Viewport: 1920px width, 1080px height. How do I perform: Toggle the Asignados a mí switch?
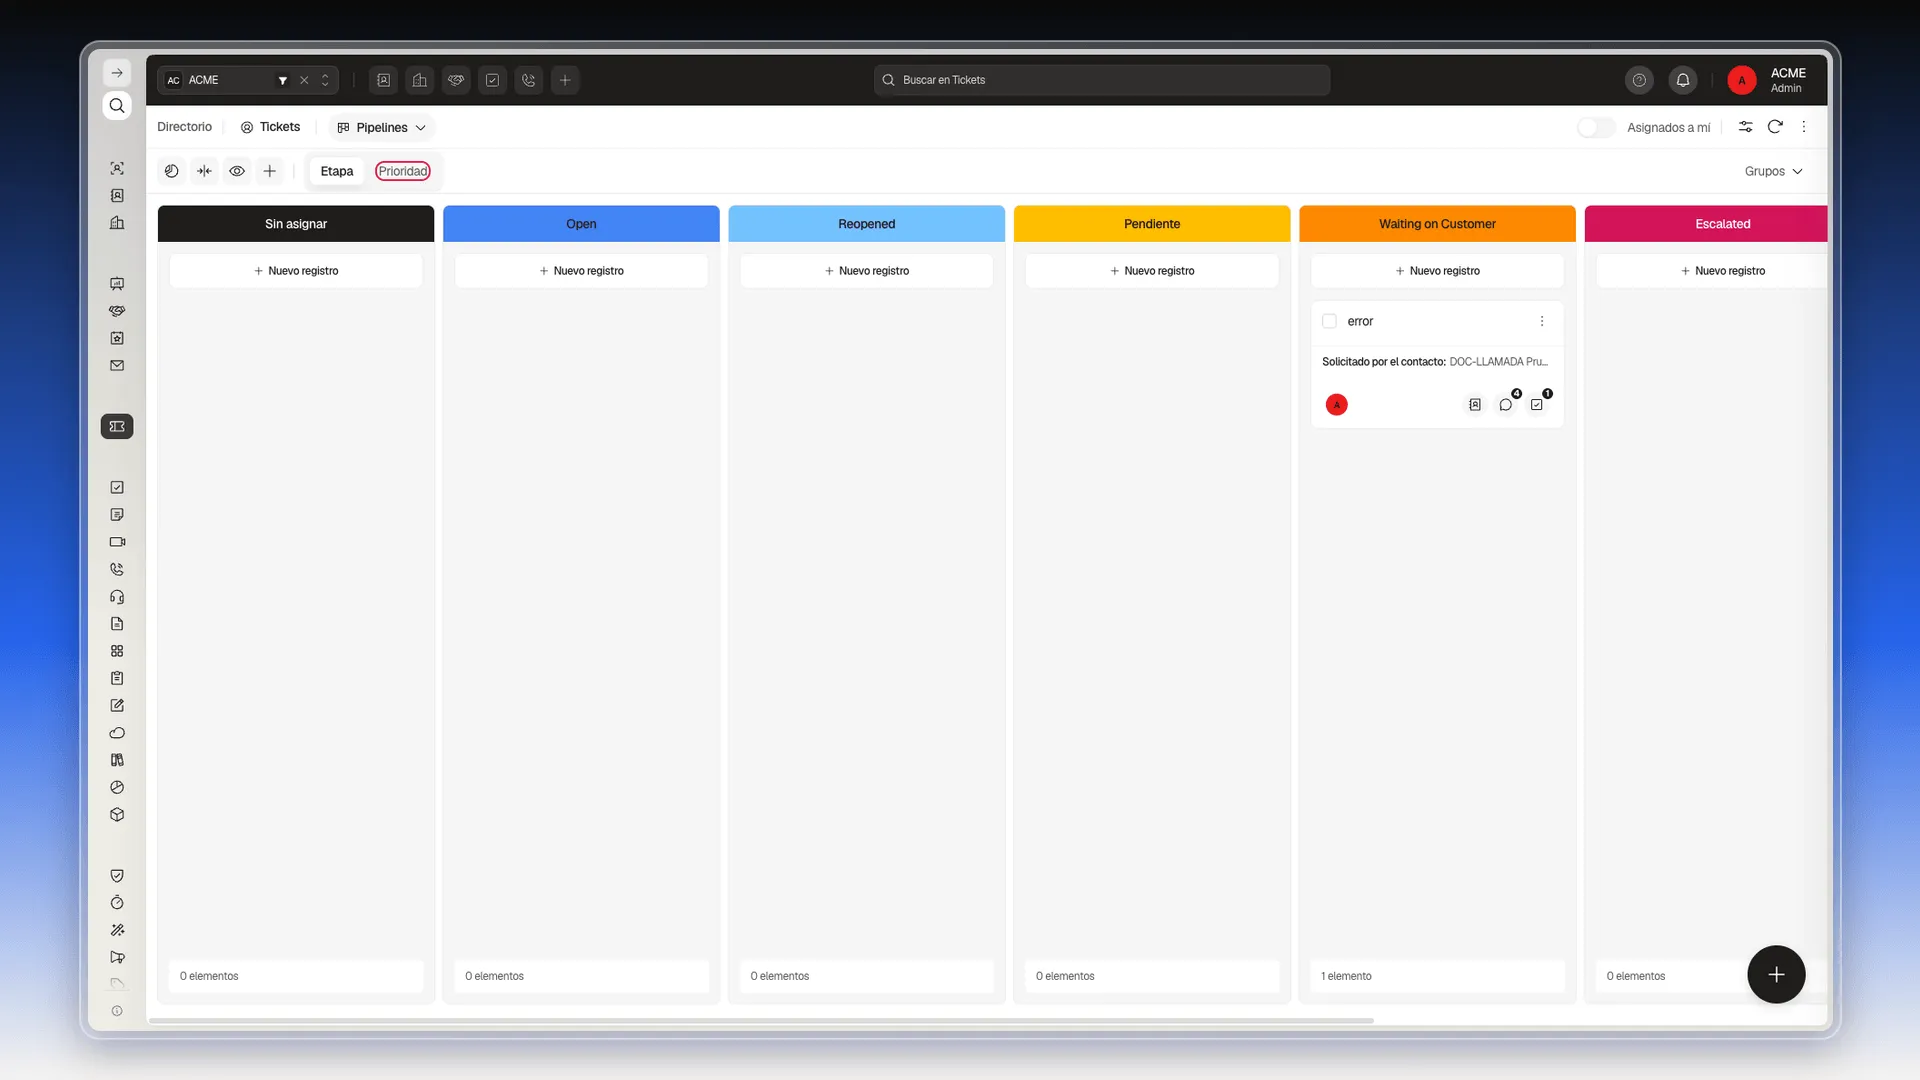pos(1596,128)
